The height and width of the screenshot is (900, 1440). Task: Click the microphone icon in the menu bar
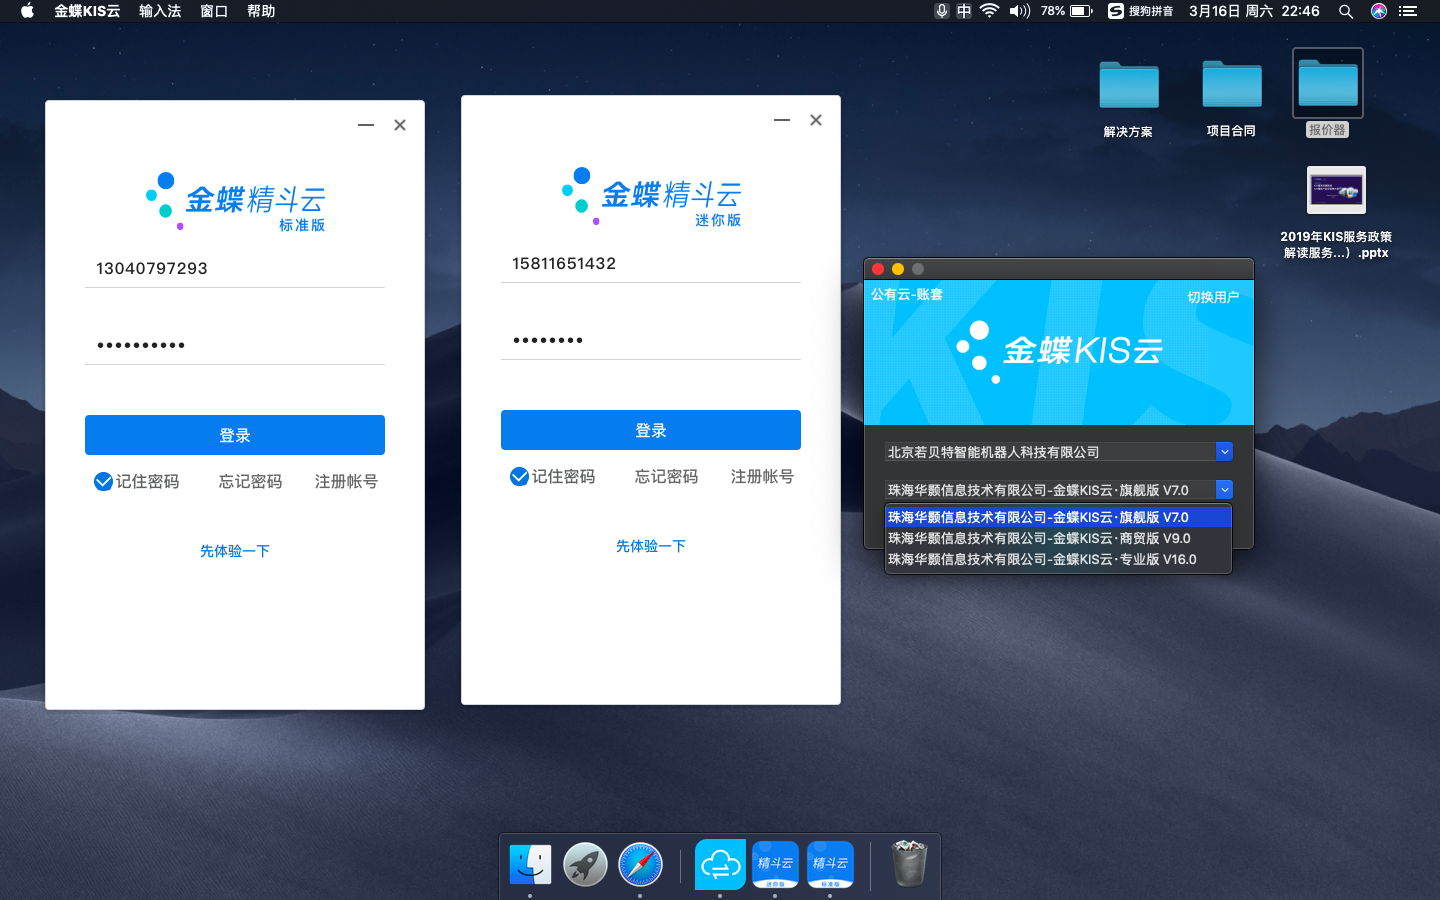pyautogui.click(x=941, y=11)
